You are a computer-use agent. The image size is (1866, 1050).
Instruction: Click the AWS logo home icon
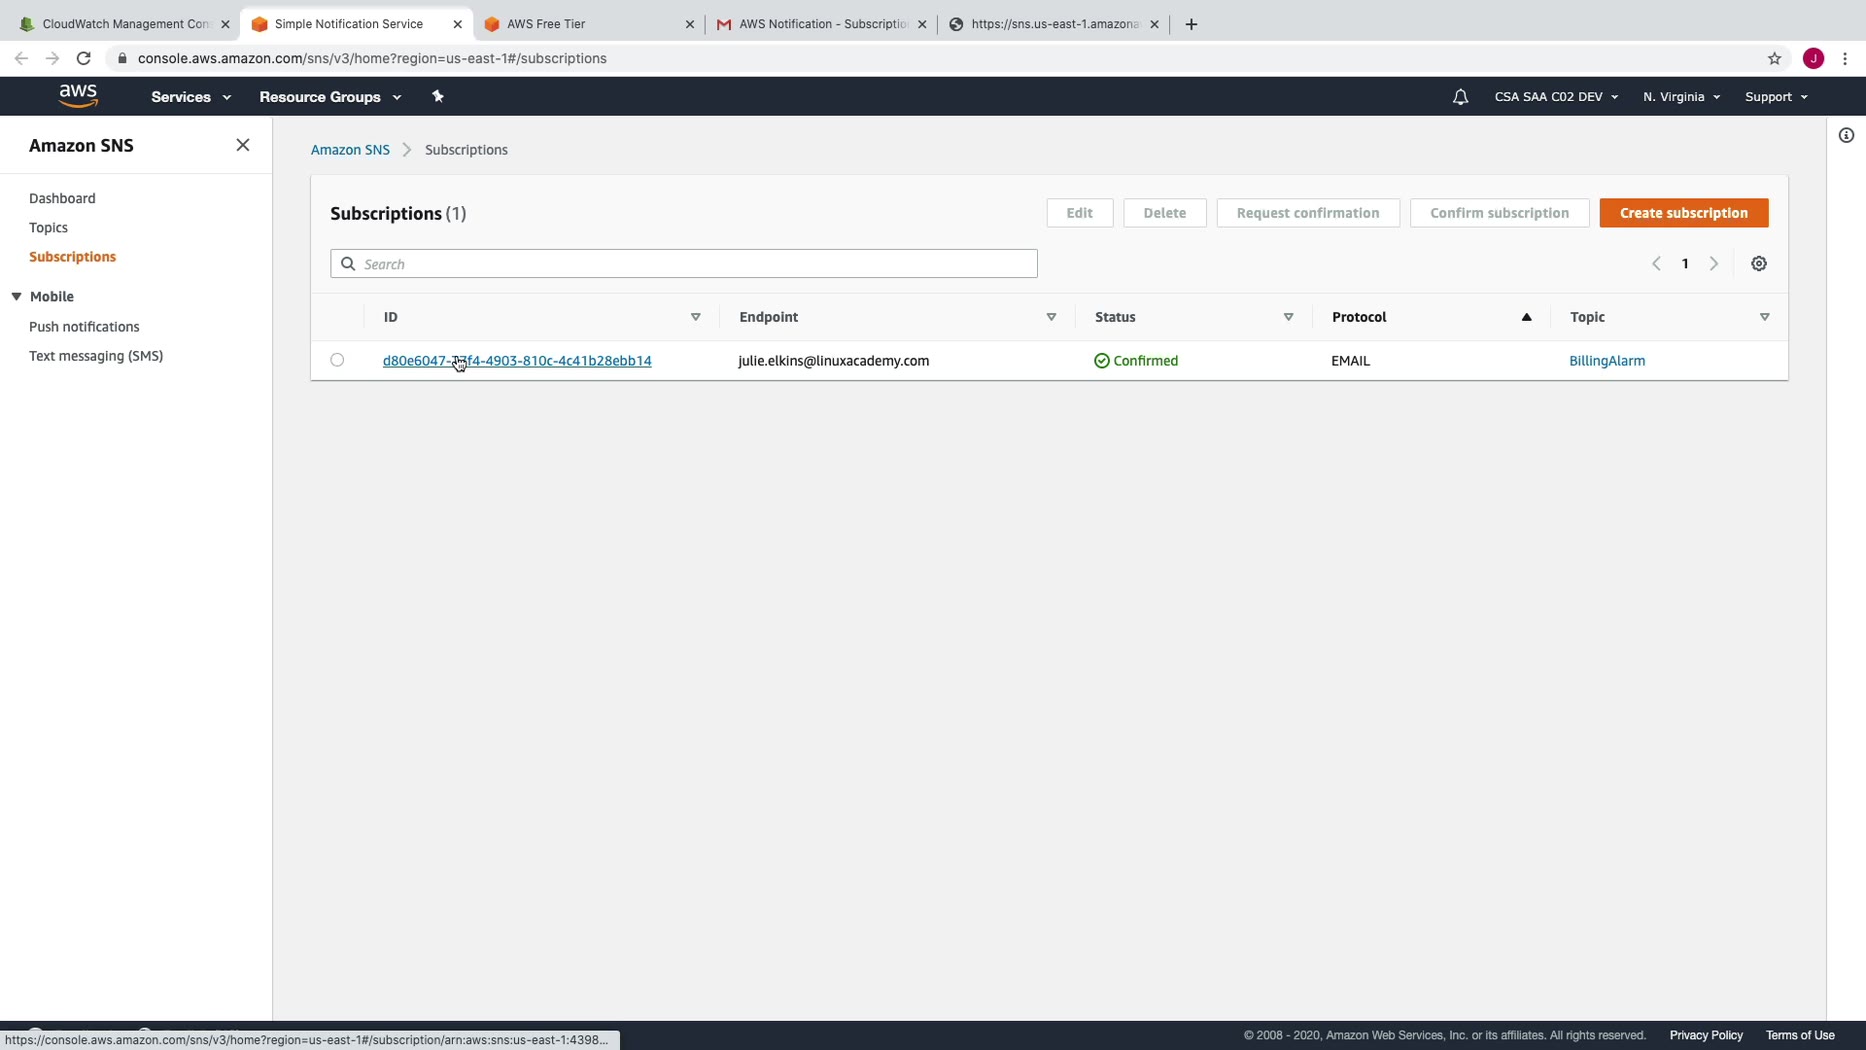click(x=78, y=96)
